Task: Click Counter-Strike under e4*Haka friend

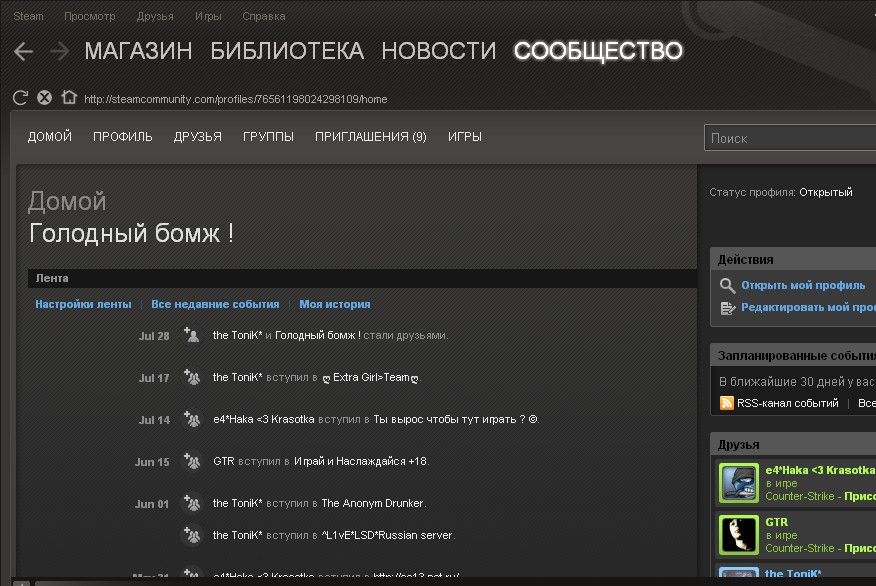Action: [x=799, y=496]
